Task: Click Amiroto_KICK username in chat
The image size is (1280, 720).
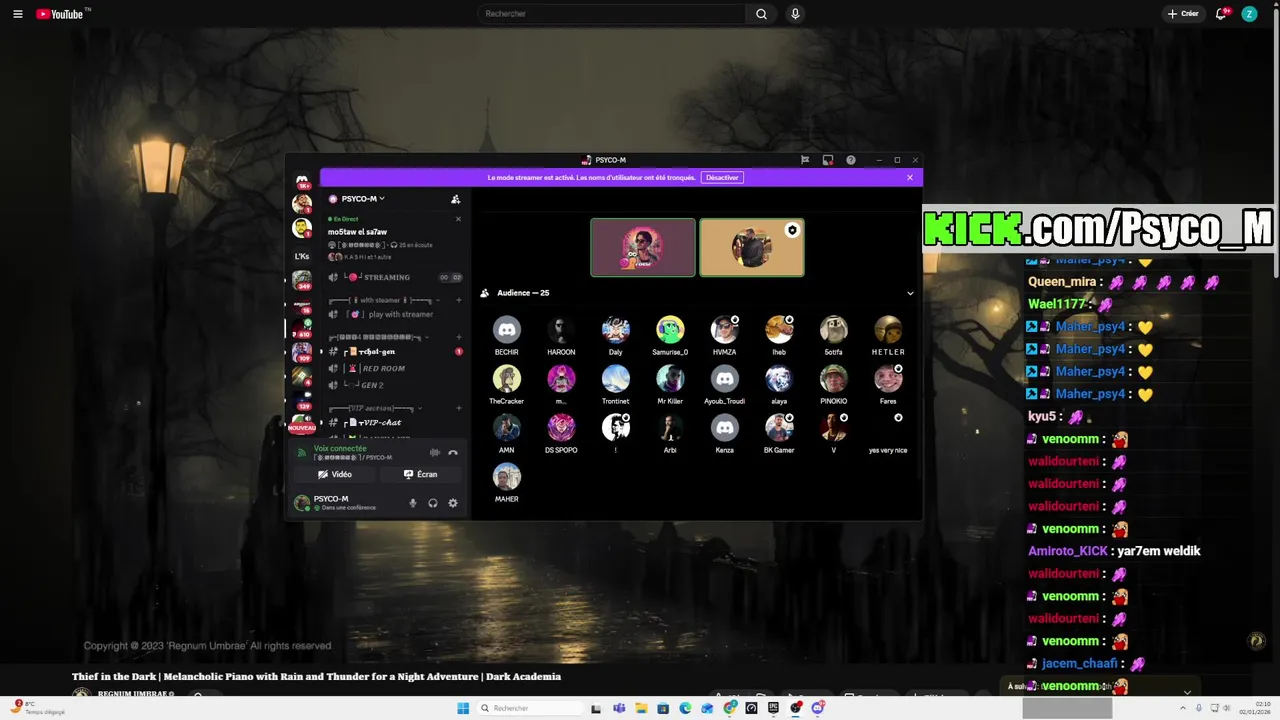Action: 1068,551
